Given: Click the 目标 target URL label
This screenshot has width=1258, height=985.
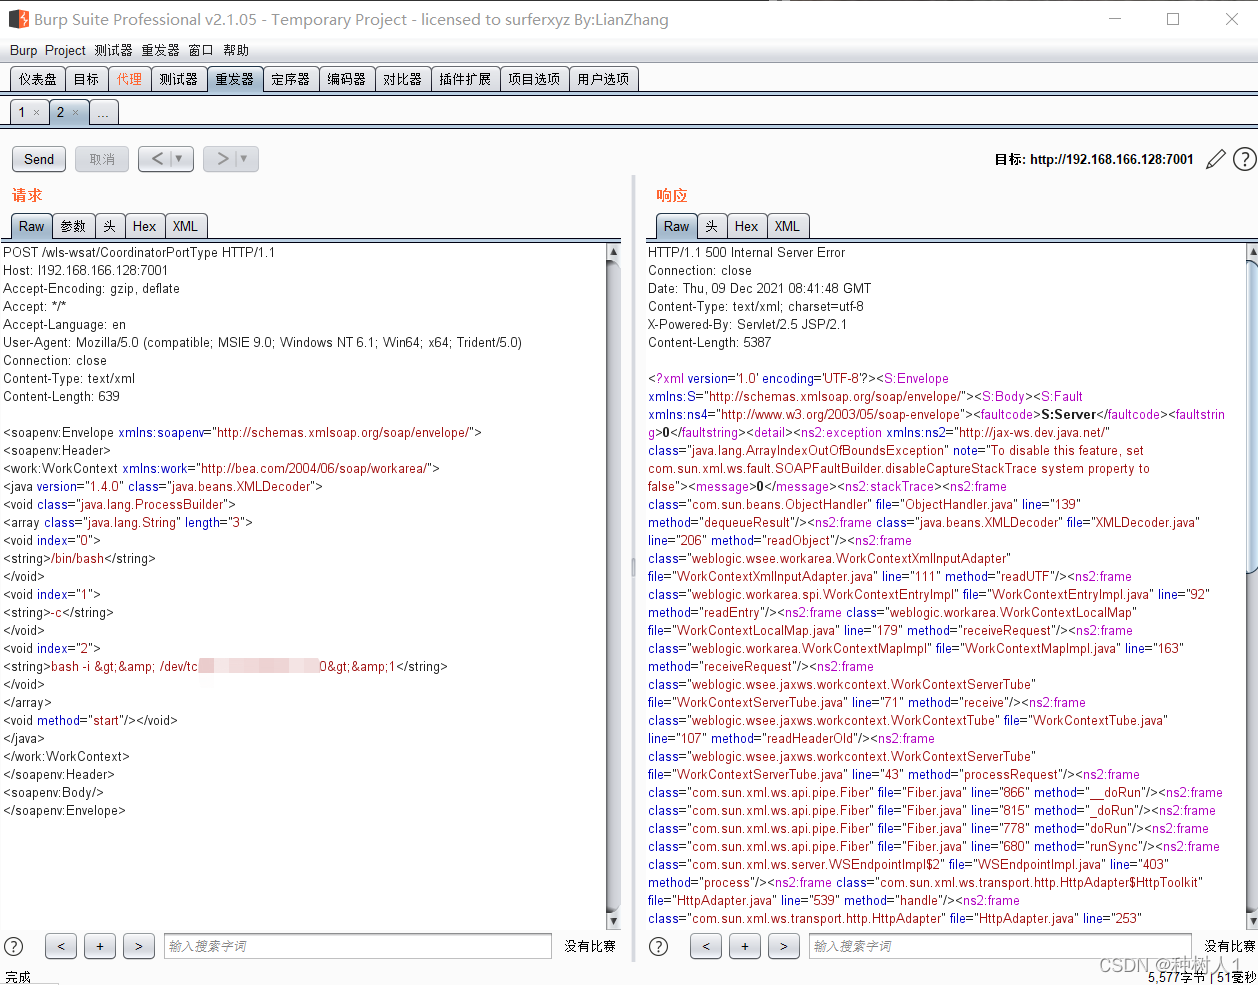Looking at the screenshot, I should [1094, 159].
